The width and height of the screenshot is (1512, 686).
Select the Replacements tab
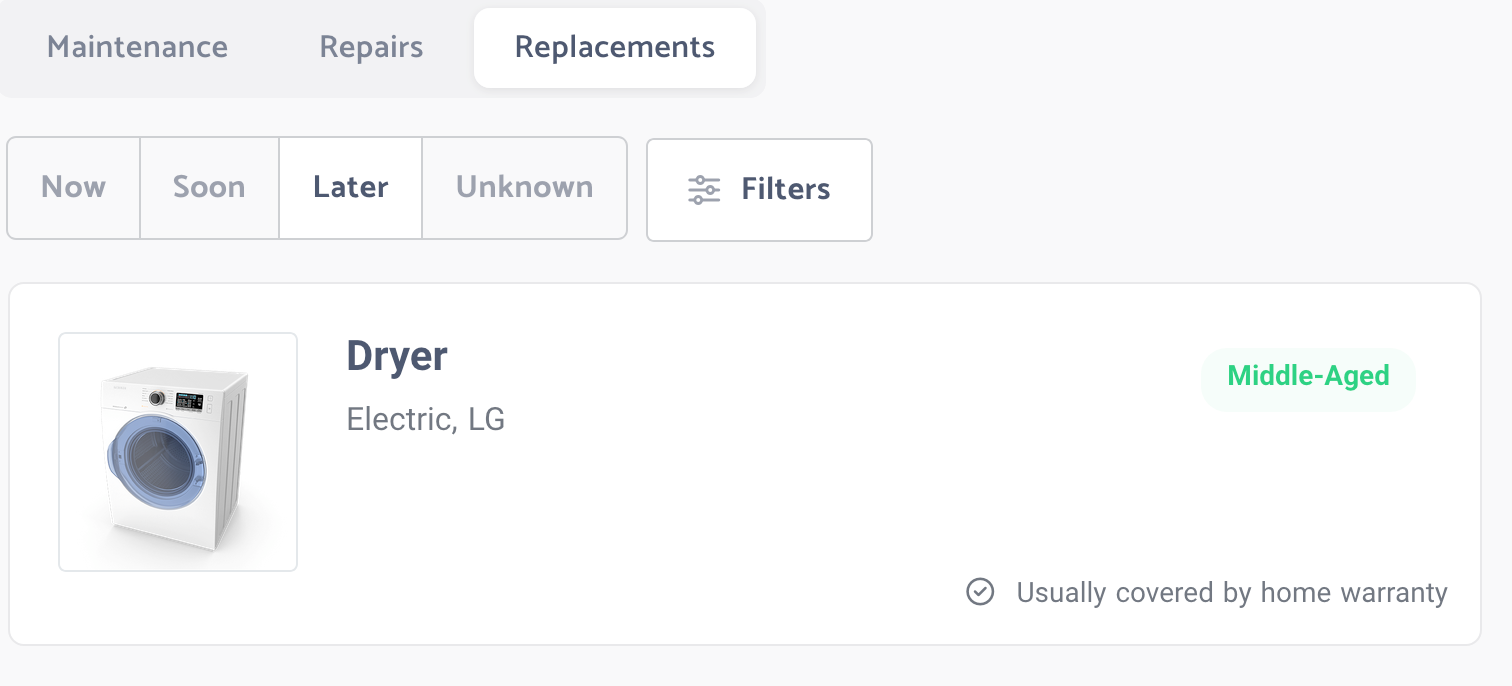pos(615,47)
